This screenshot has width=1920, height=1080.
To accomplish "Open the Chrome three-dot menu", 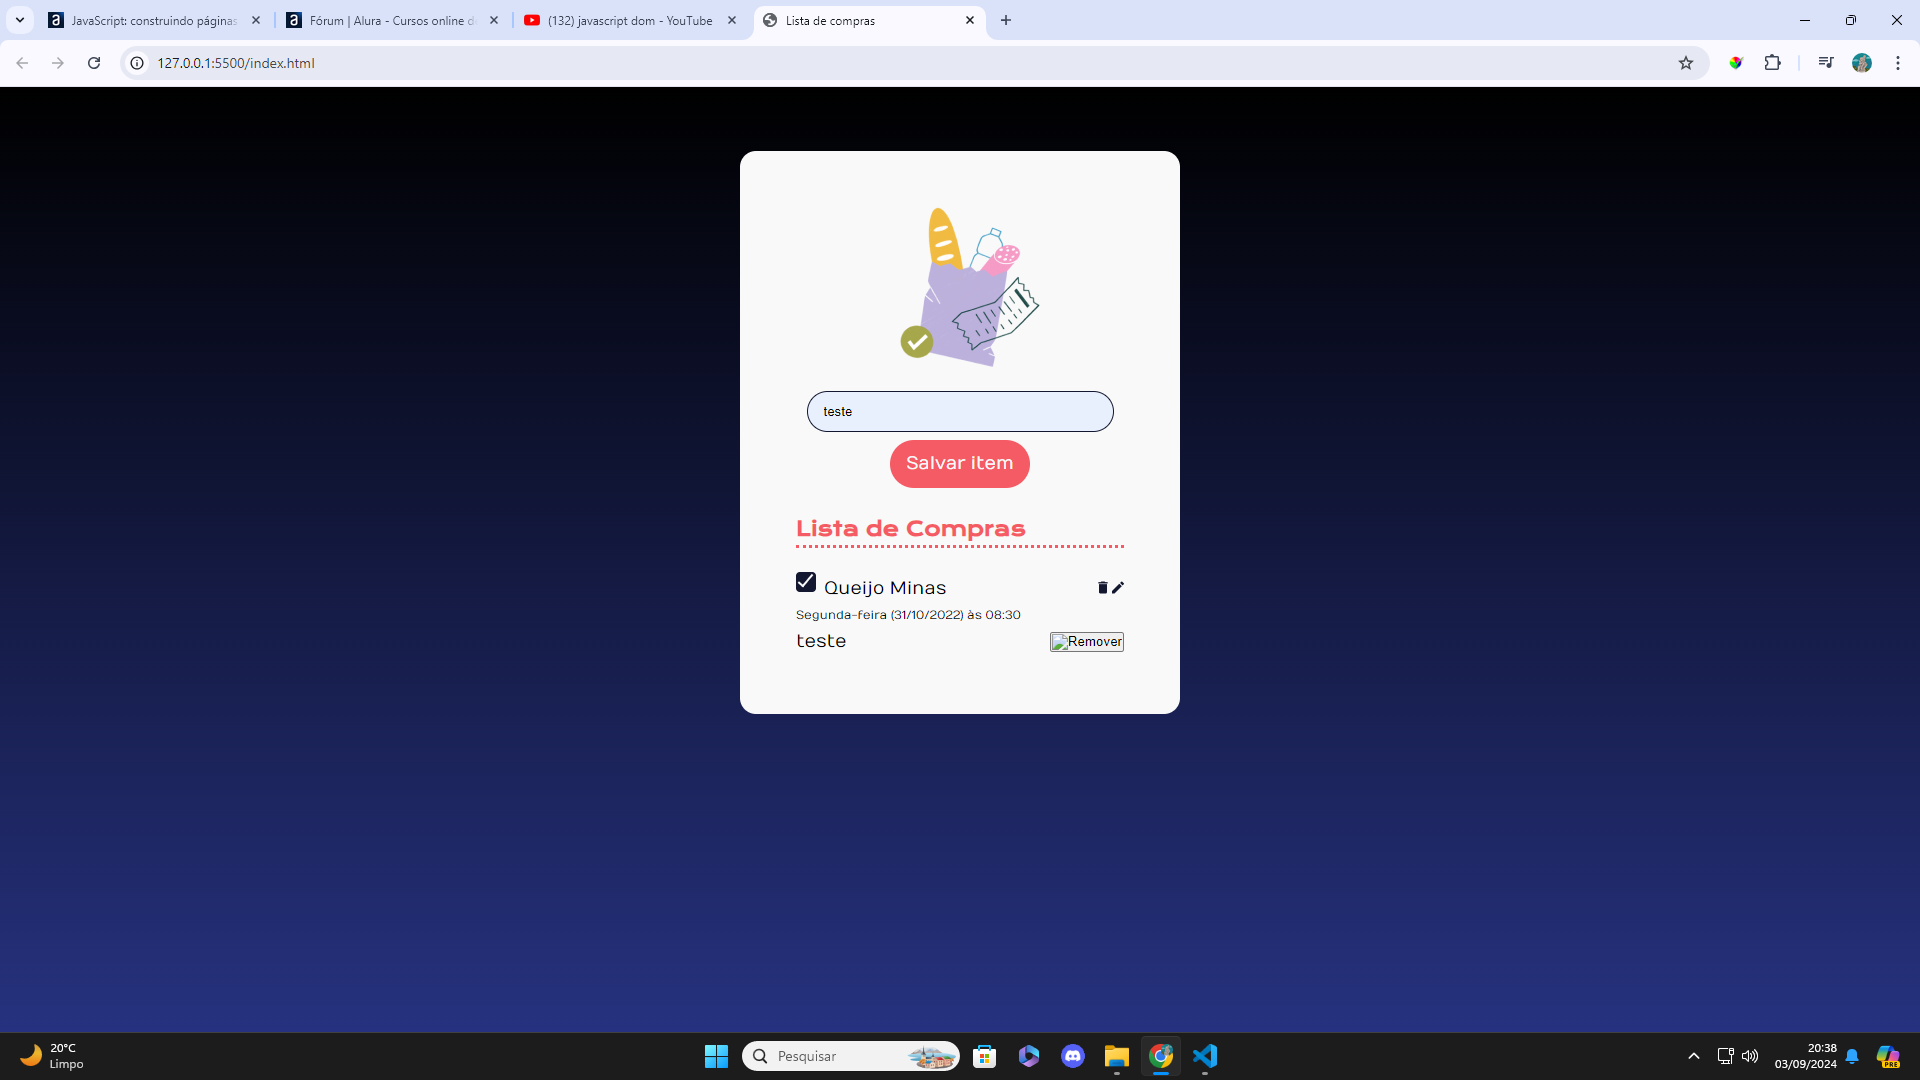I will click(1898, 63).
